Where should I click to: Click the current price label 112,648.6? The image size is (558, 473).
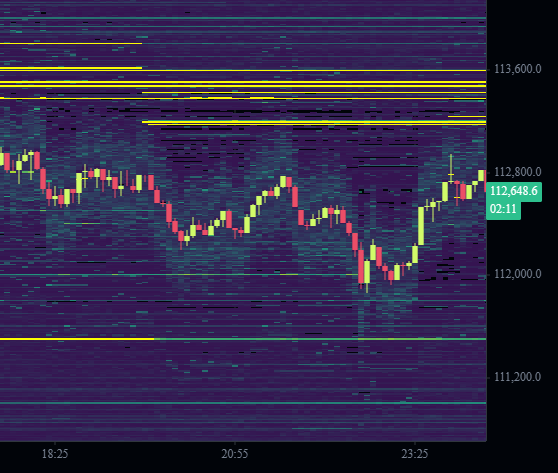pos(514,191)
